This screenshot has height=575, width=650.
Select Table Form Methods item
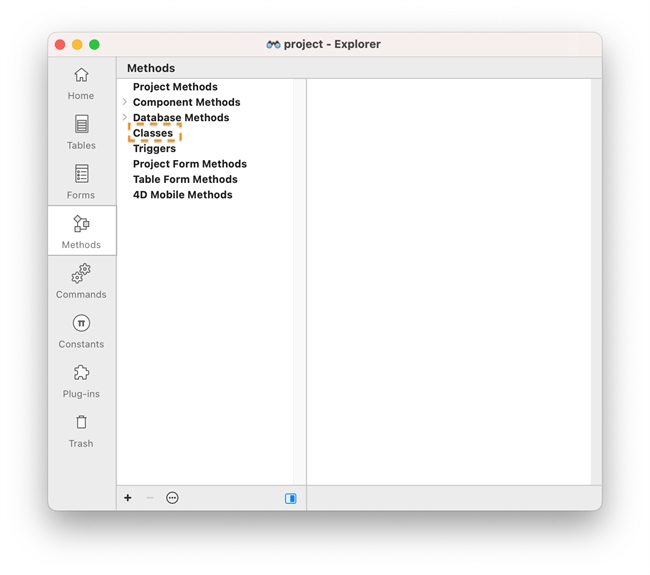click(185, 180)
